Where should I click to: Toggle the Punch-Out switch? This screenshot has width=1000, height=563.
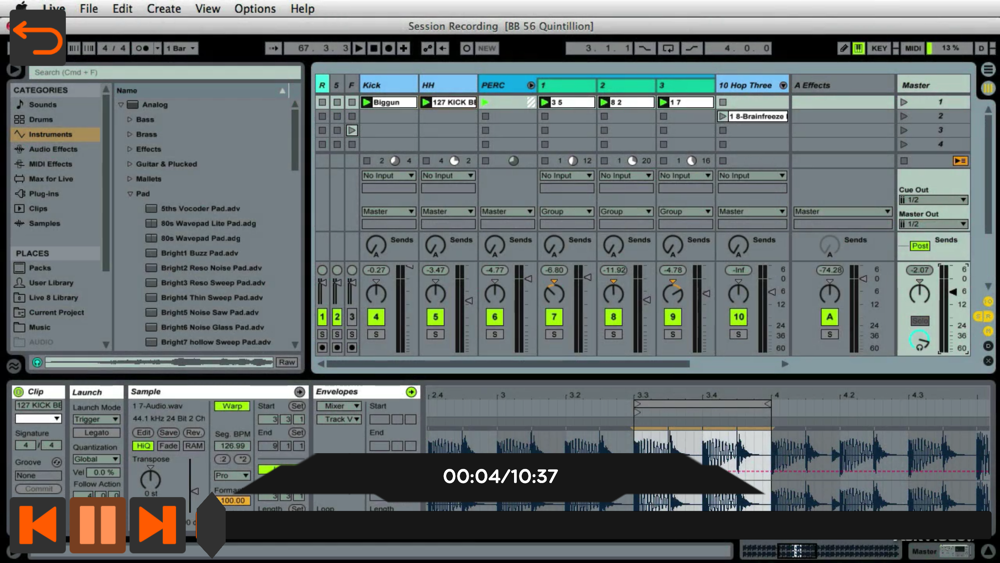click(691, 48)
